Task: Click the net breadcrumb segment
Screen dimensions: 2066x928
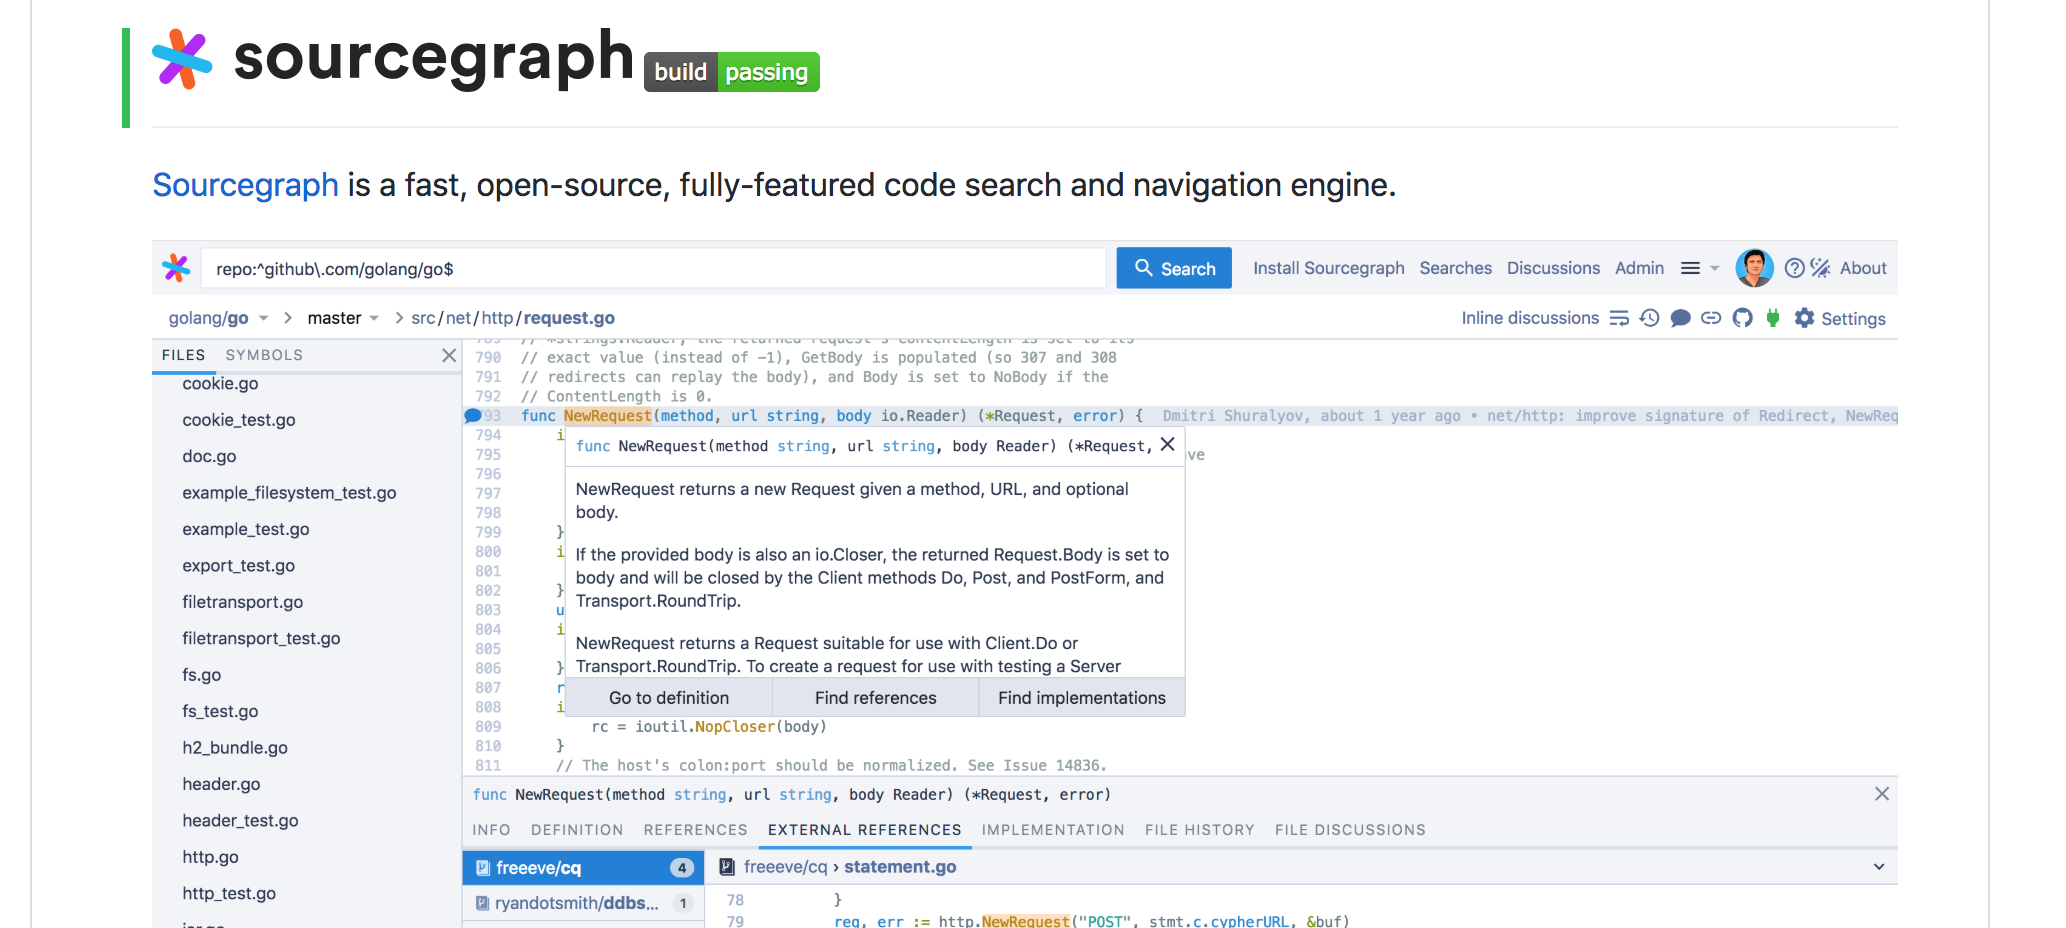Action: (458, 318)
